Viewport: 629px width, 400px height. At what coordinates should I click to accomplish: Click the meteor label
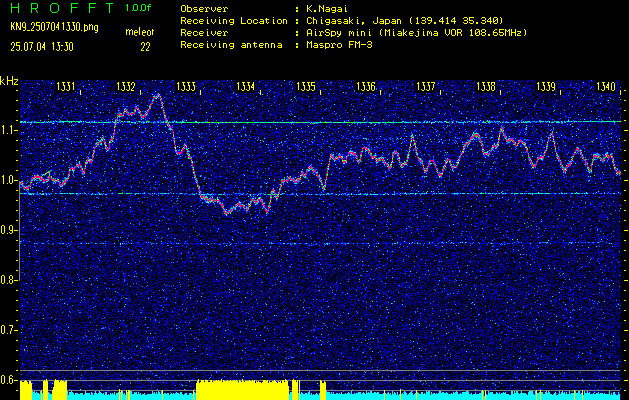pos(140,32)
